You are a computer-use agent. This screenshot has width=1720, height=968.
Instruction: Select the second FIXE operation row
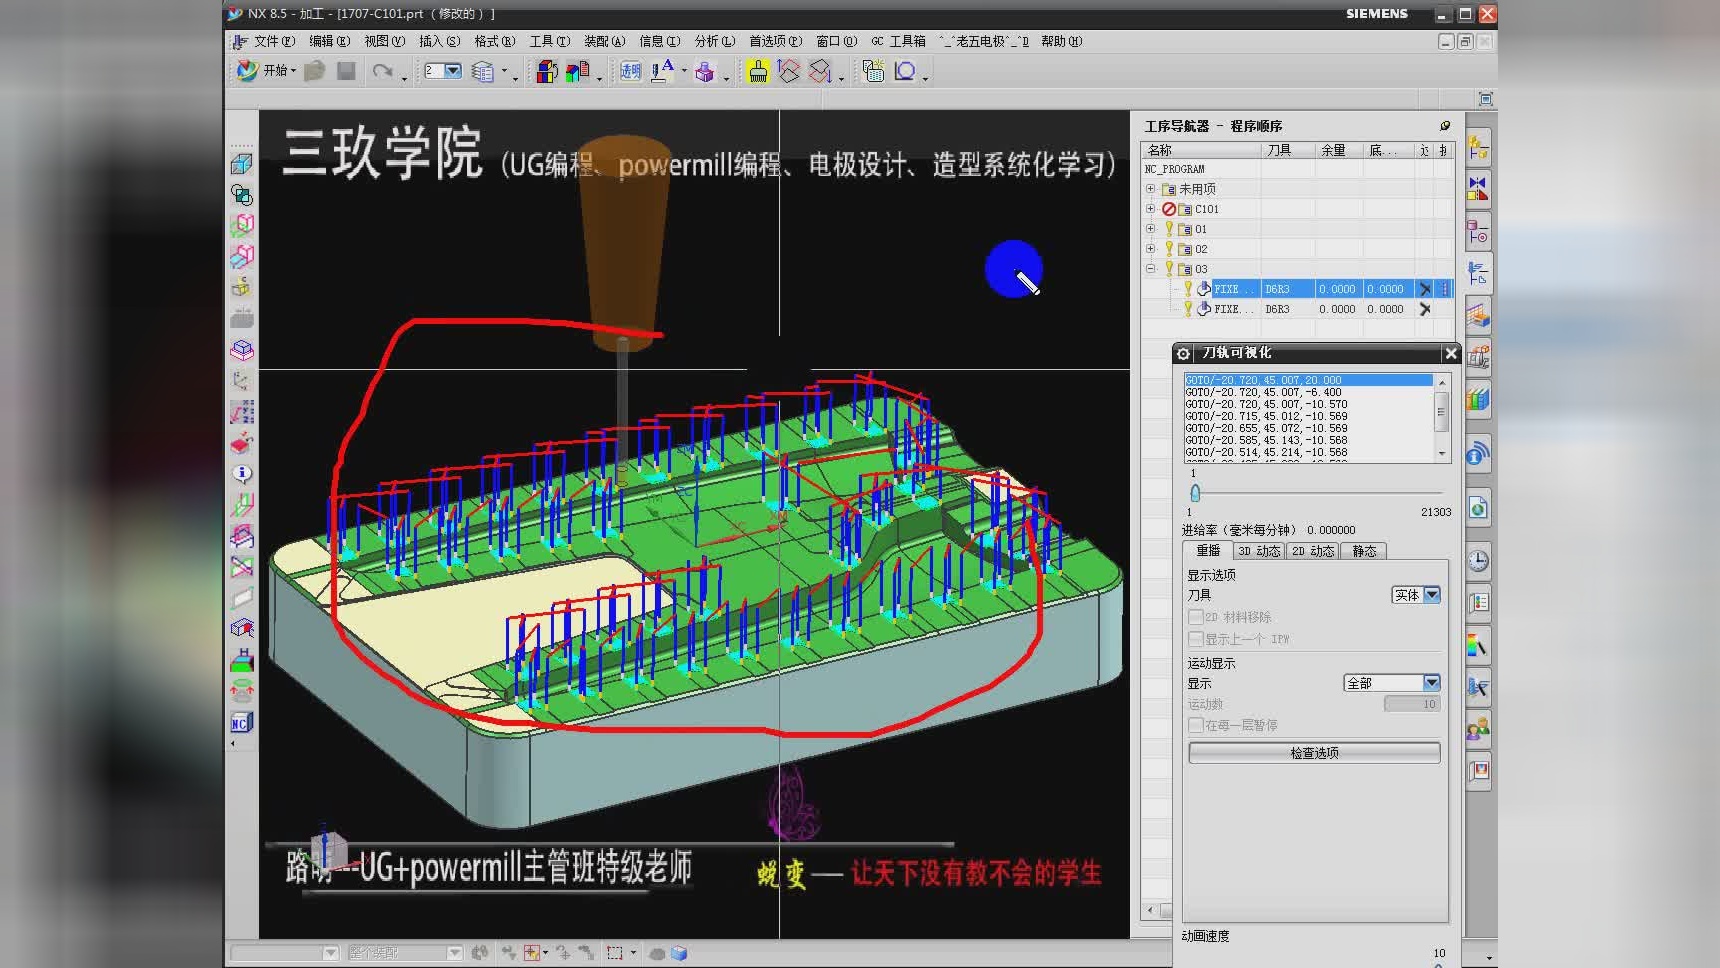tap(1297, 309)
